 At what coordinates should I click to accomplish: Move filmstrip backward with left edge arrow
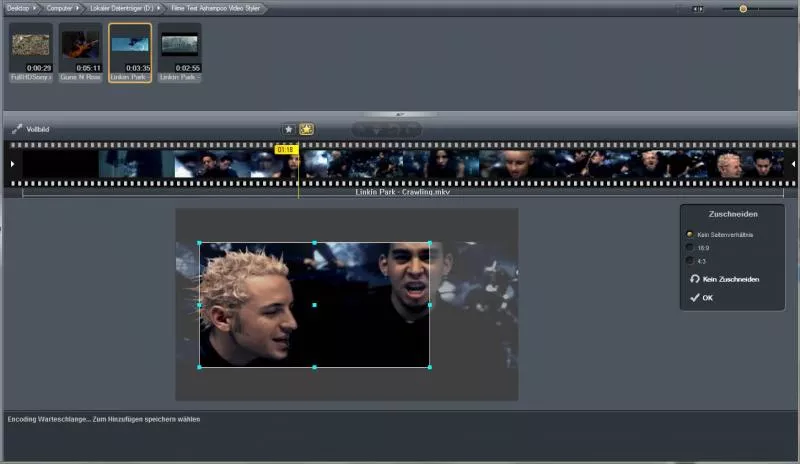pos(12,164)
